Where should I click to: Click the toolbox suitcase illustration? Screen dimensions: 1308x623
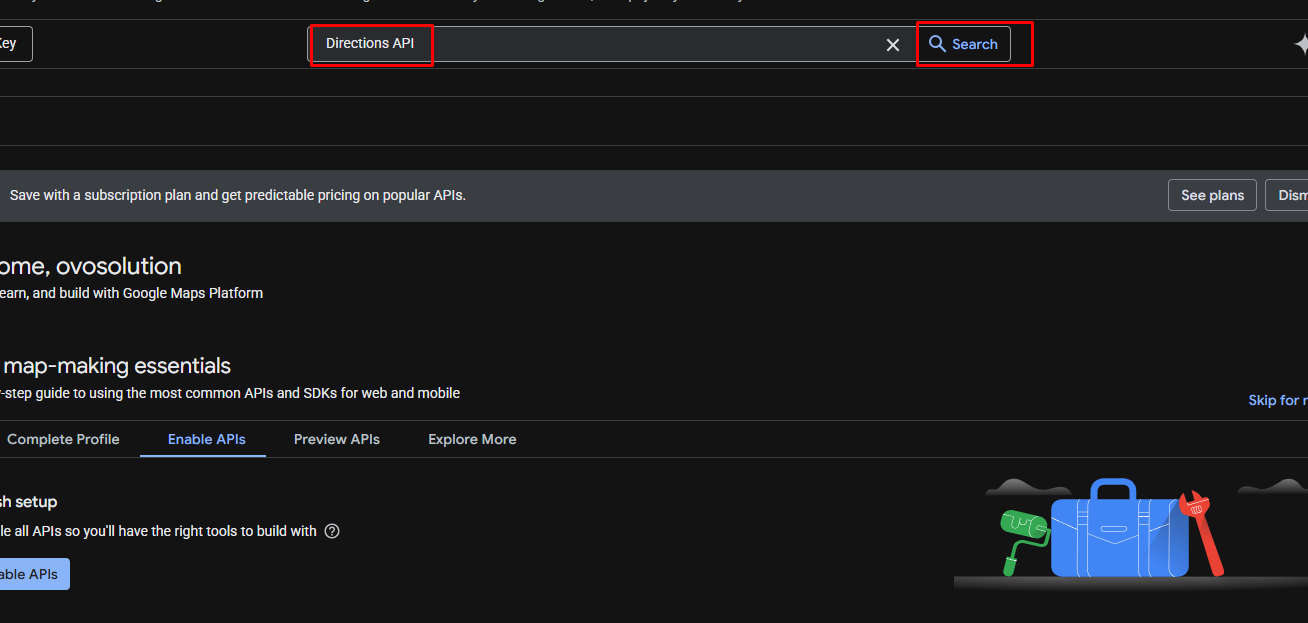pyautogui.click(x=1118, y=528)
